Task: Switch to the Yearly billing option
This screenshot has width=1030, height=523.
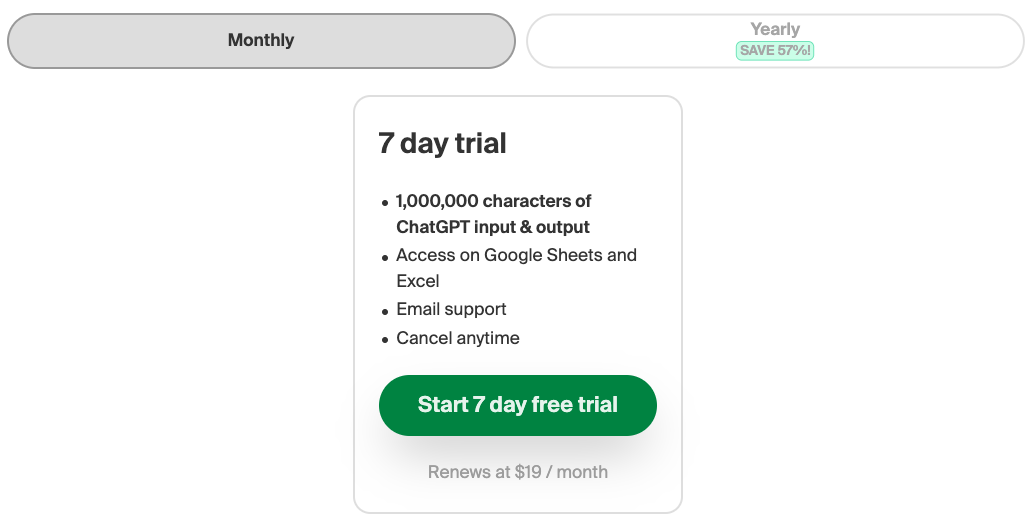Action: click(775, 41)
